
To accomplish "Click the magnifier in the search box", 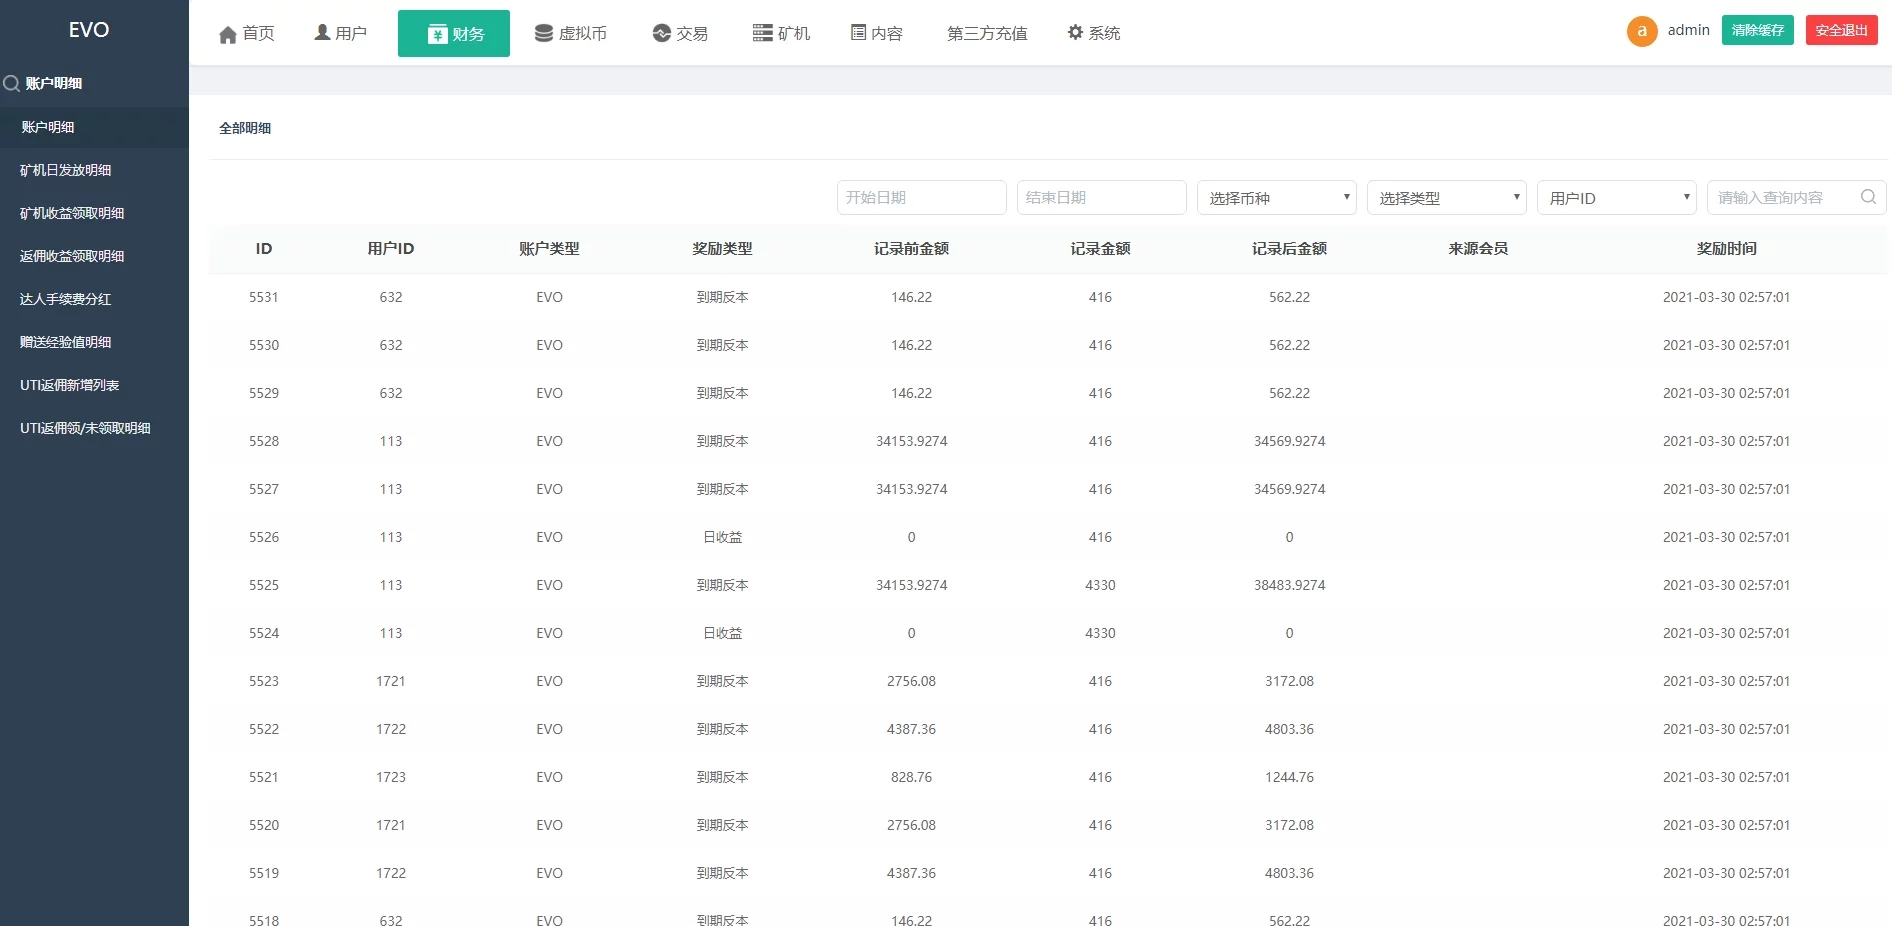I will point(1867,197).
